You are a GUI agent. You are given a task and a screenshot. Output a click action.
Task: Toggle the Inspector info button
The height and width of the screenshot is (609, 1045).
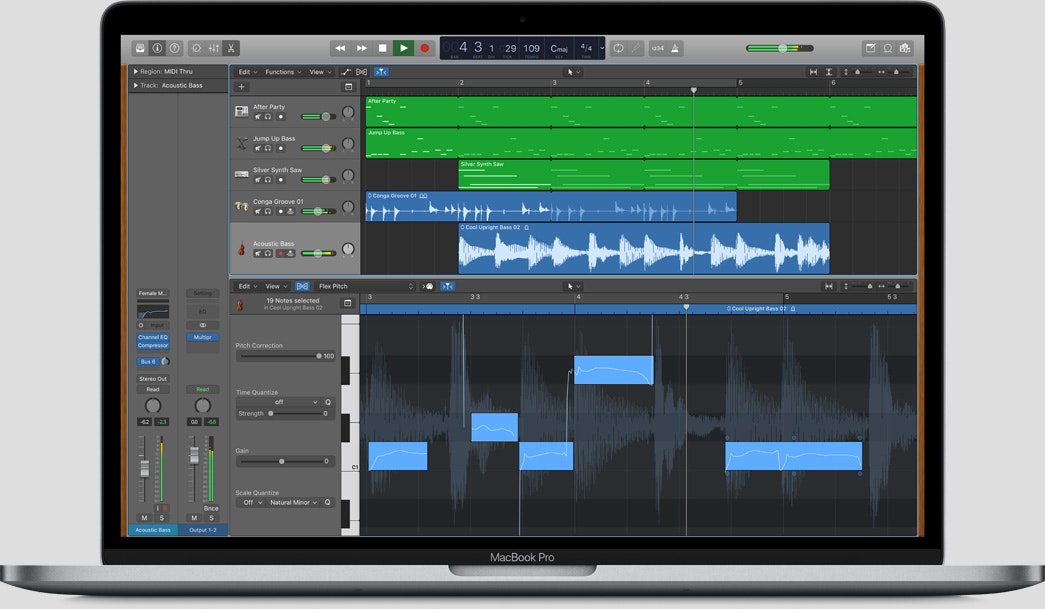click(157, 48)
